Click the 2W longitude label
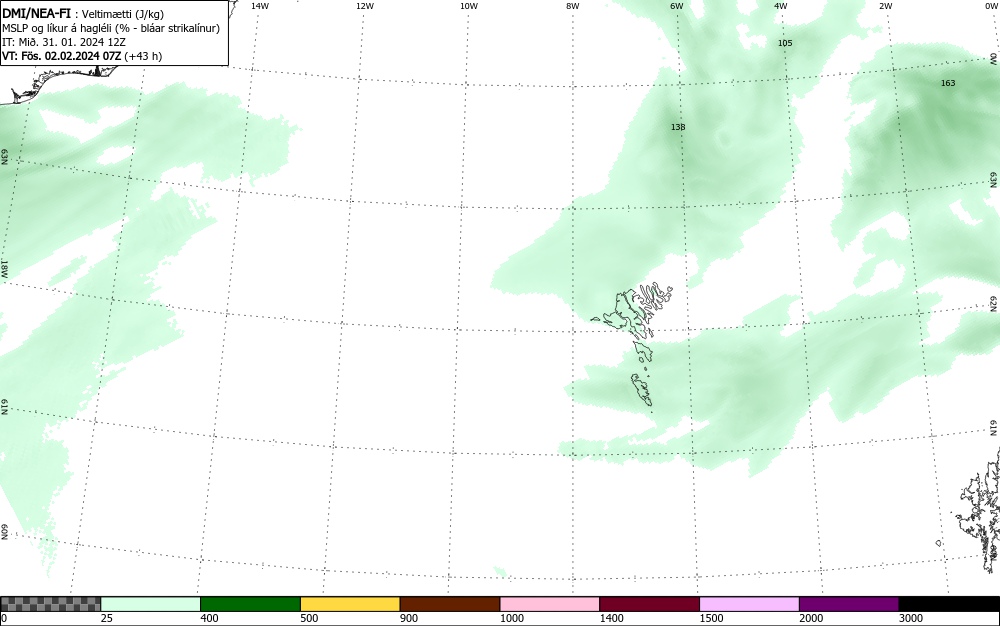 pyautogui.click(x=885, y=6)
